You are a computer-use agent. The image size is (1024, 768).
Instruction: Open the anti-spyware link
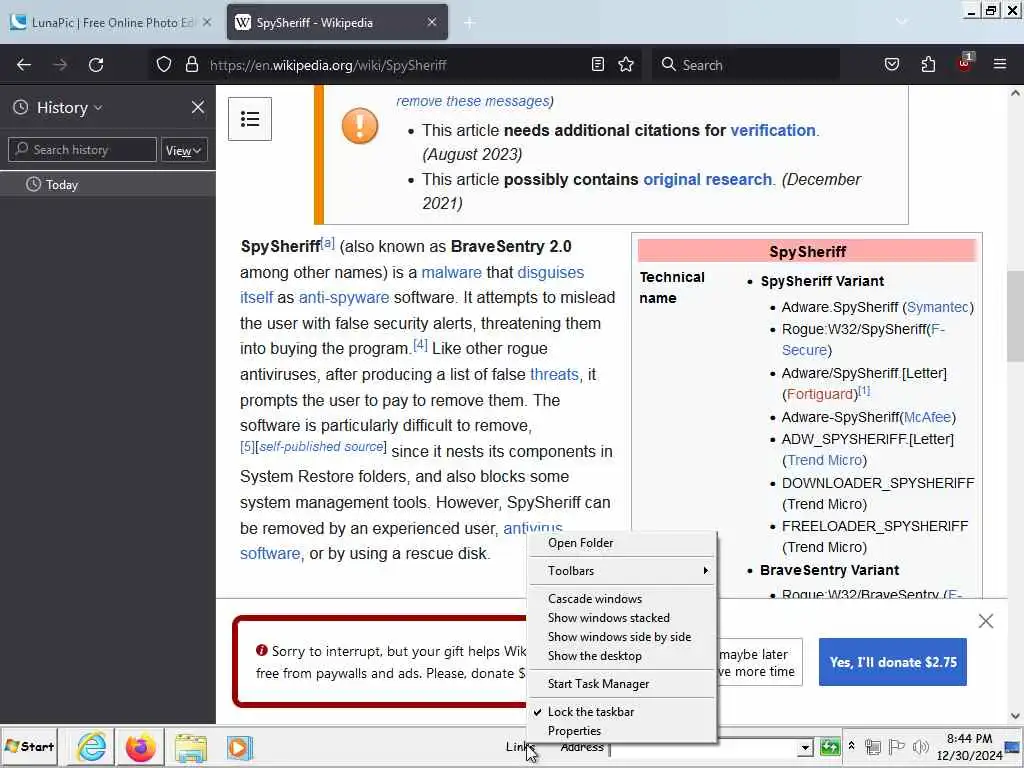pos(344,298)
